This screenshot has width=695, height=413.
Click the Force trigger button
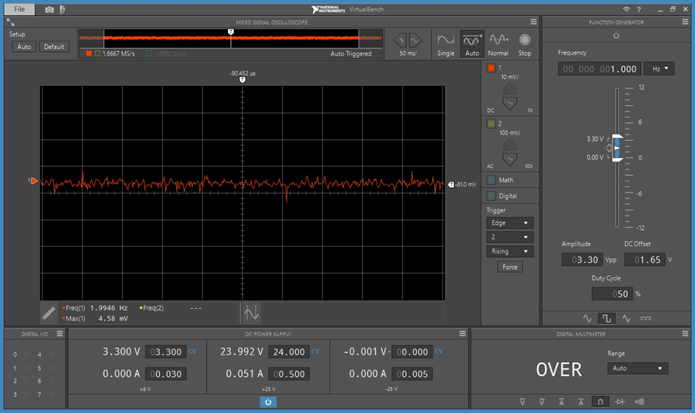509,267
